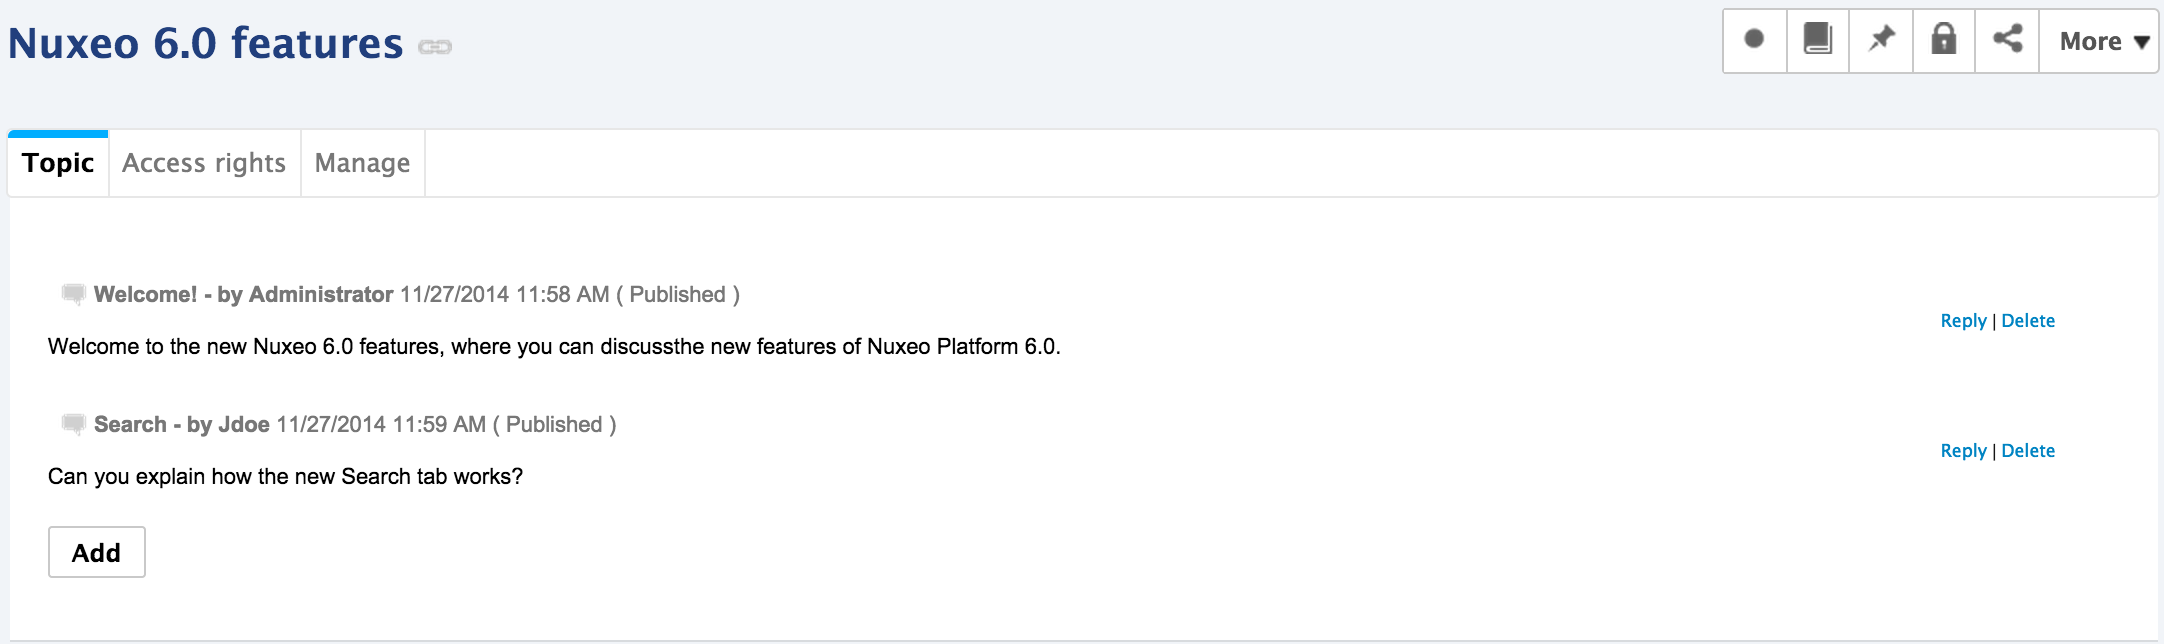
Task: Click the book icon in the toolbar
Action: pos(1818,40)
